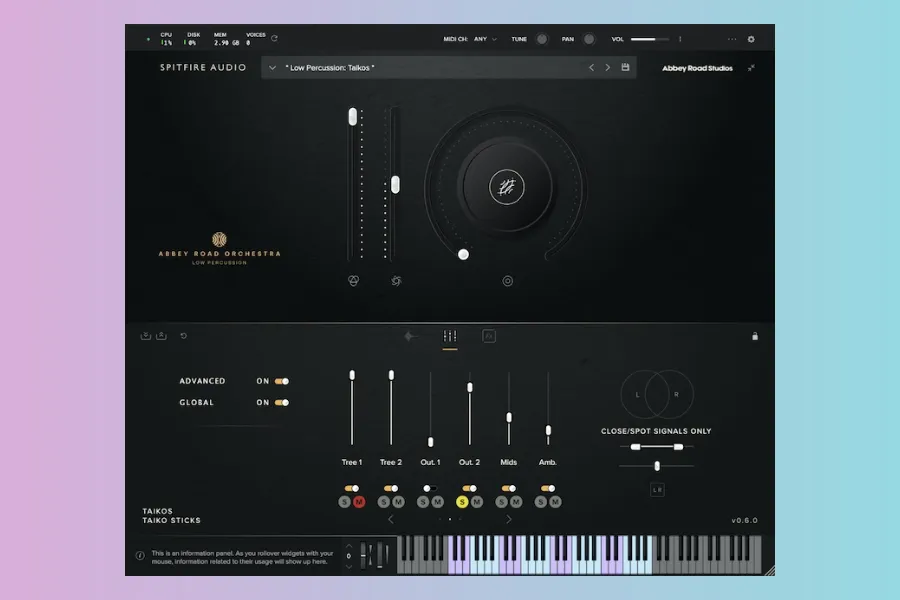Switch to the mixer faders tab

[450, 337]
